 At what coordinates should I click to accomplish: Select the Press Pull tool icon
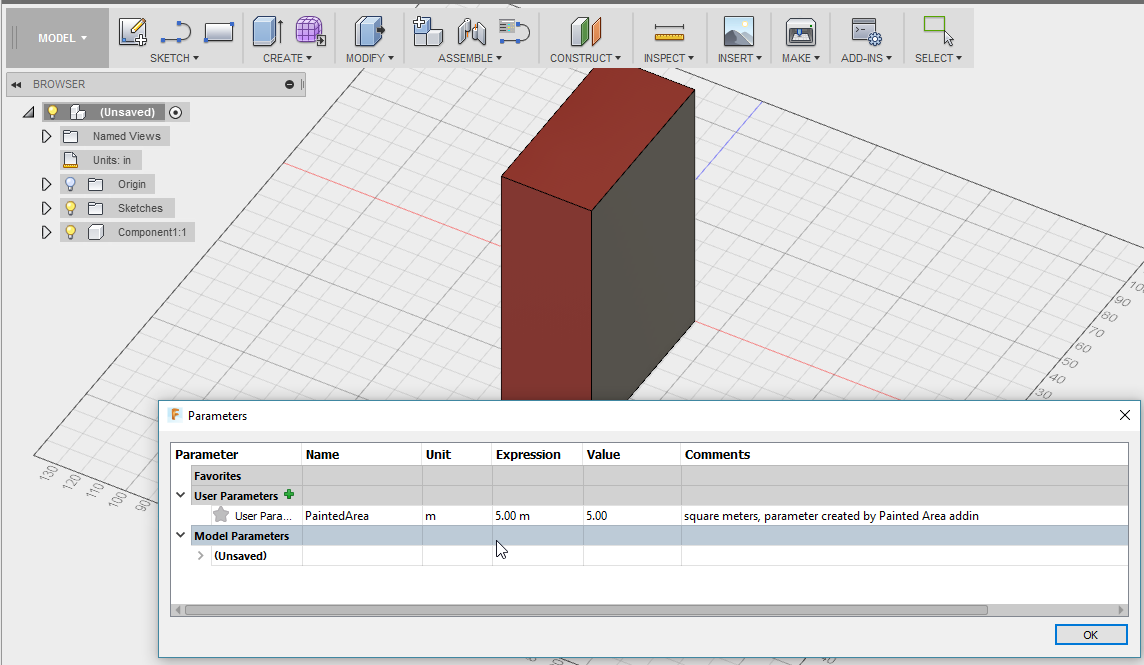[370, 32]
